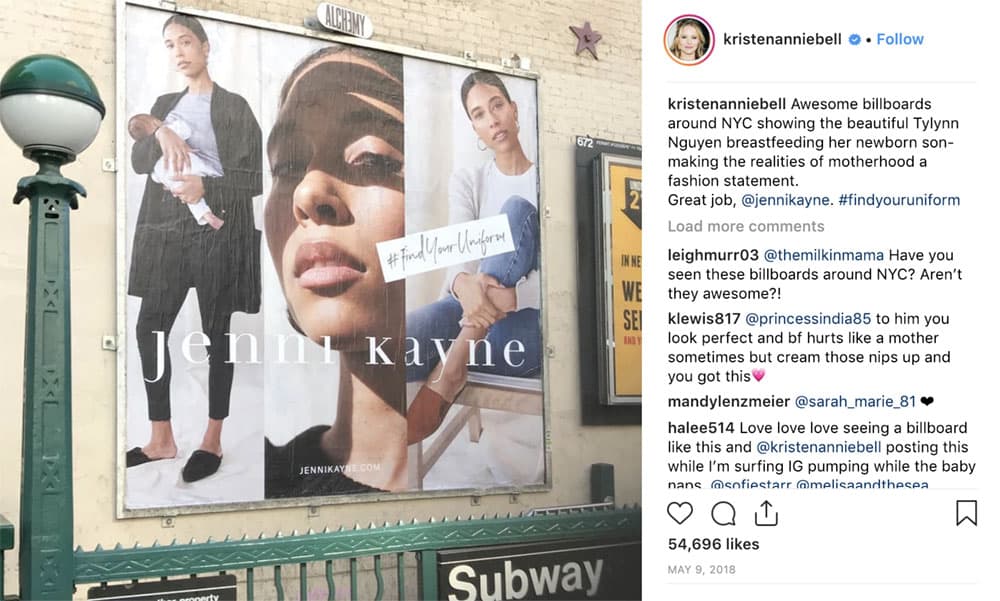Screen dimensions: 1000x601
Task: Open @jennikayne mention in caption
Action: tap(786, 200)
